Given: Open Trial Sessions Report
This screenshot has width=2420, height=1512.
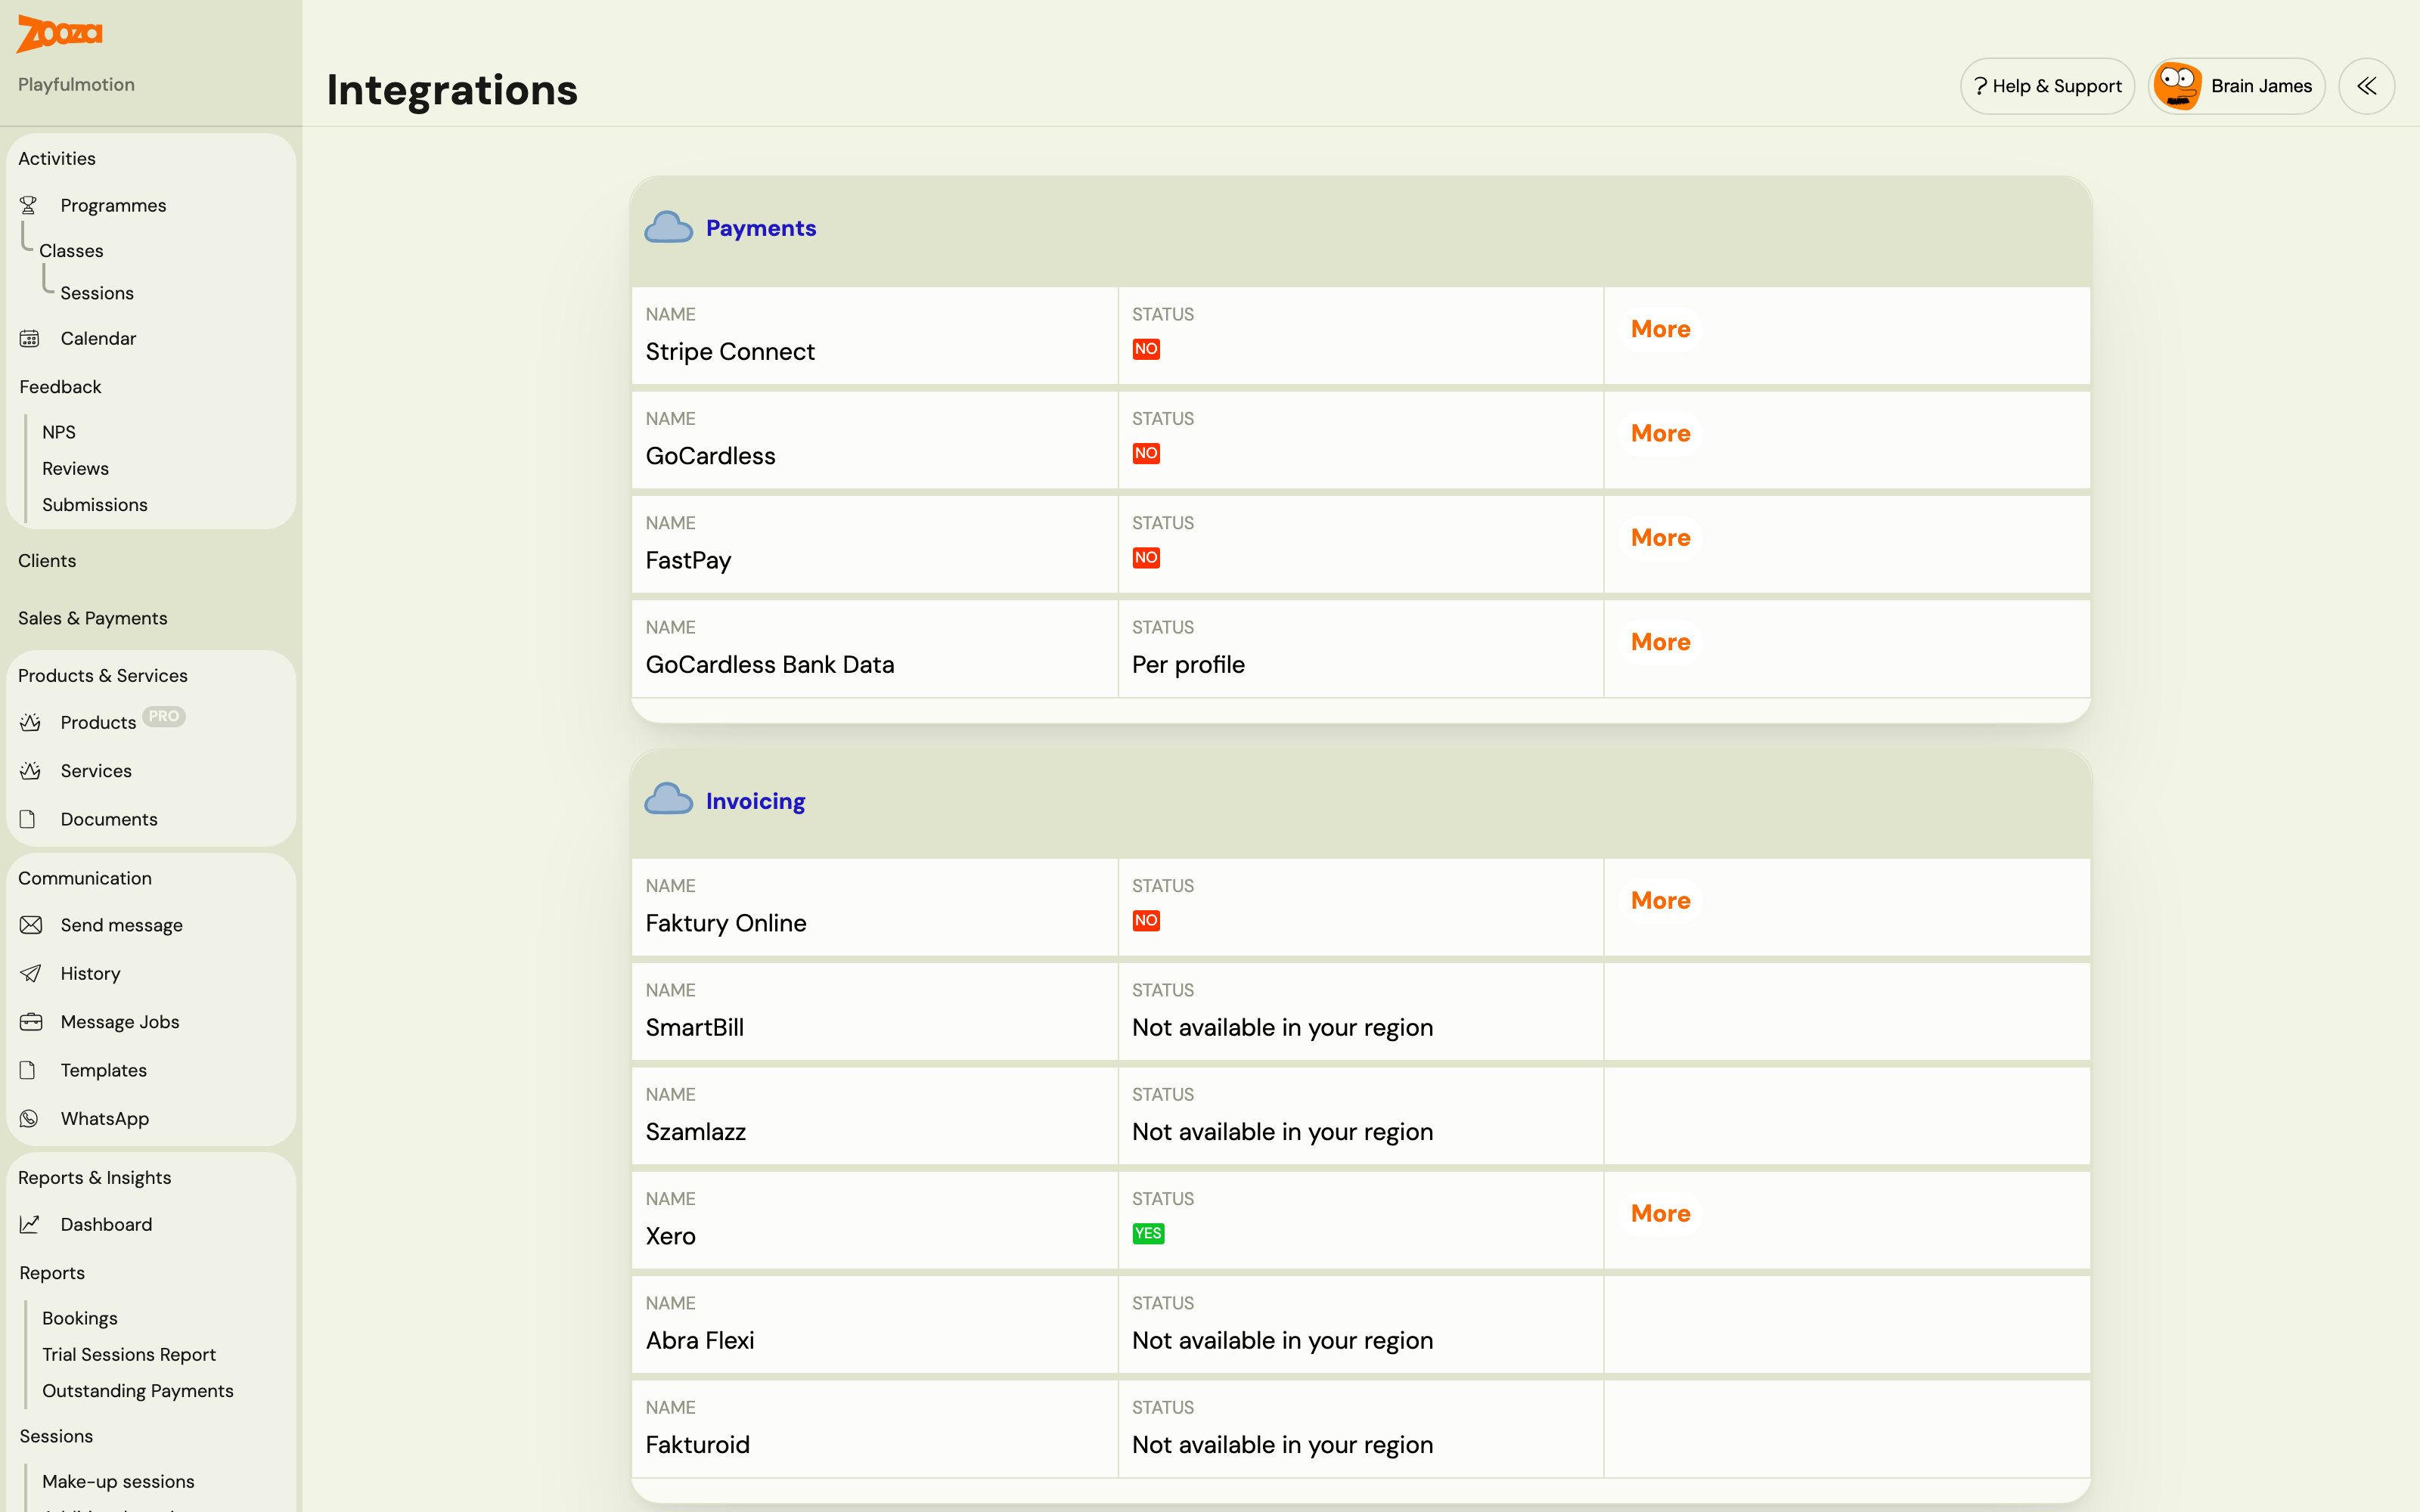Looking at the screenshot, I should pyautogui.click(x=129, y=1354).
